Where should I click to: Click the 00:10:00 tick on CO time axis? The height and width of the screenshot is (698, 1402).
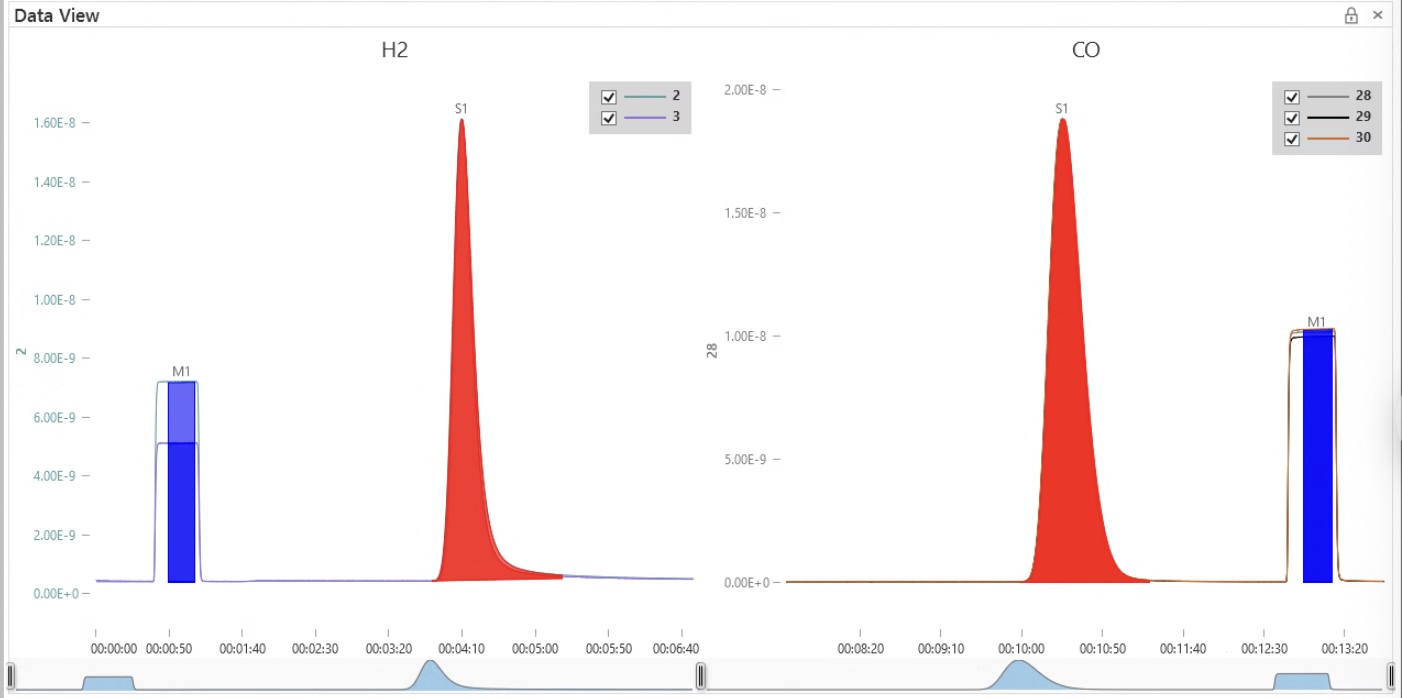(x=1022, y=648)
